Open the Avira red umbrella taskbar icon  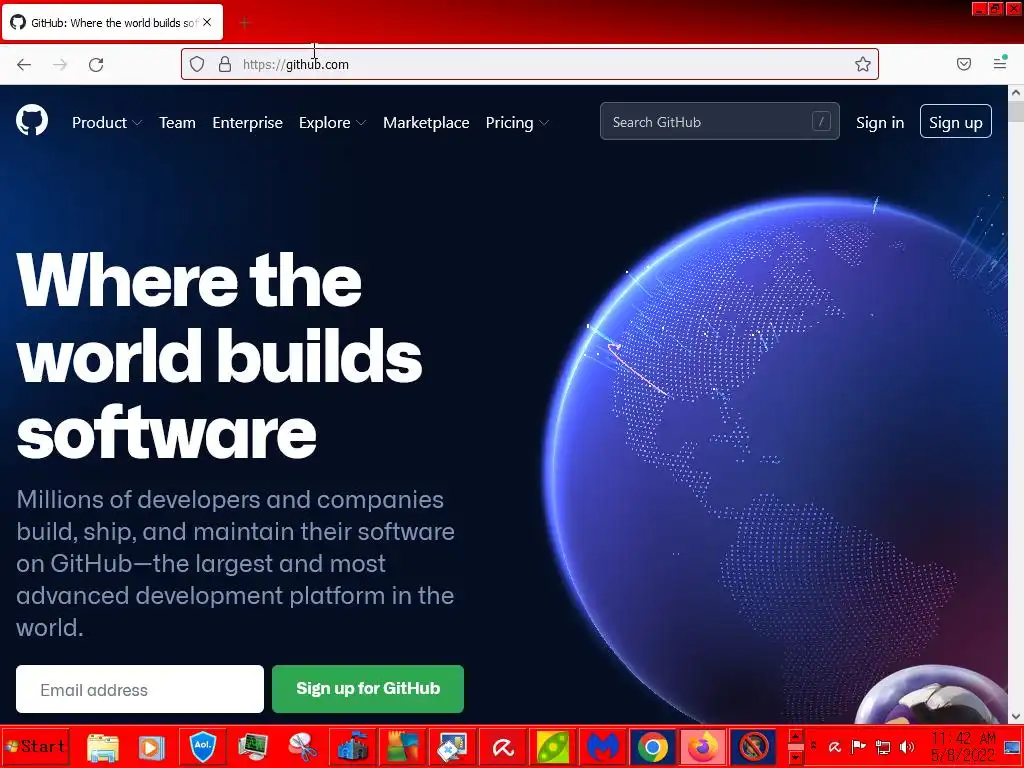503,746
